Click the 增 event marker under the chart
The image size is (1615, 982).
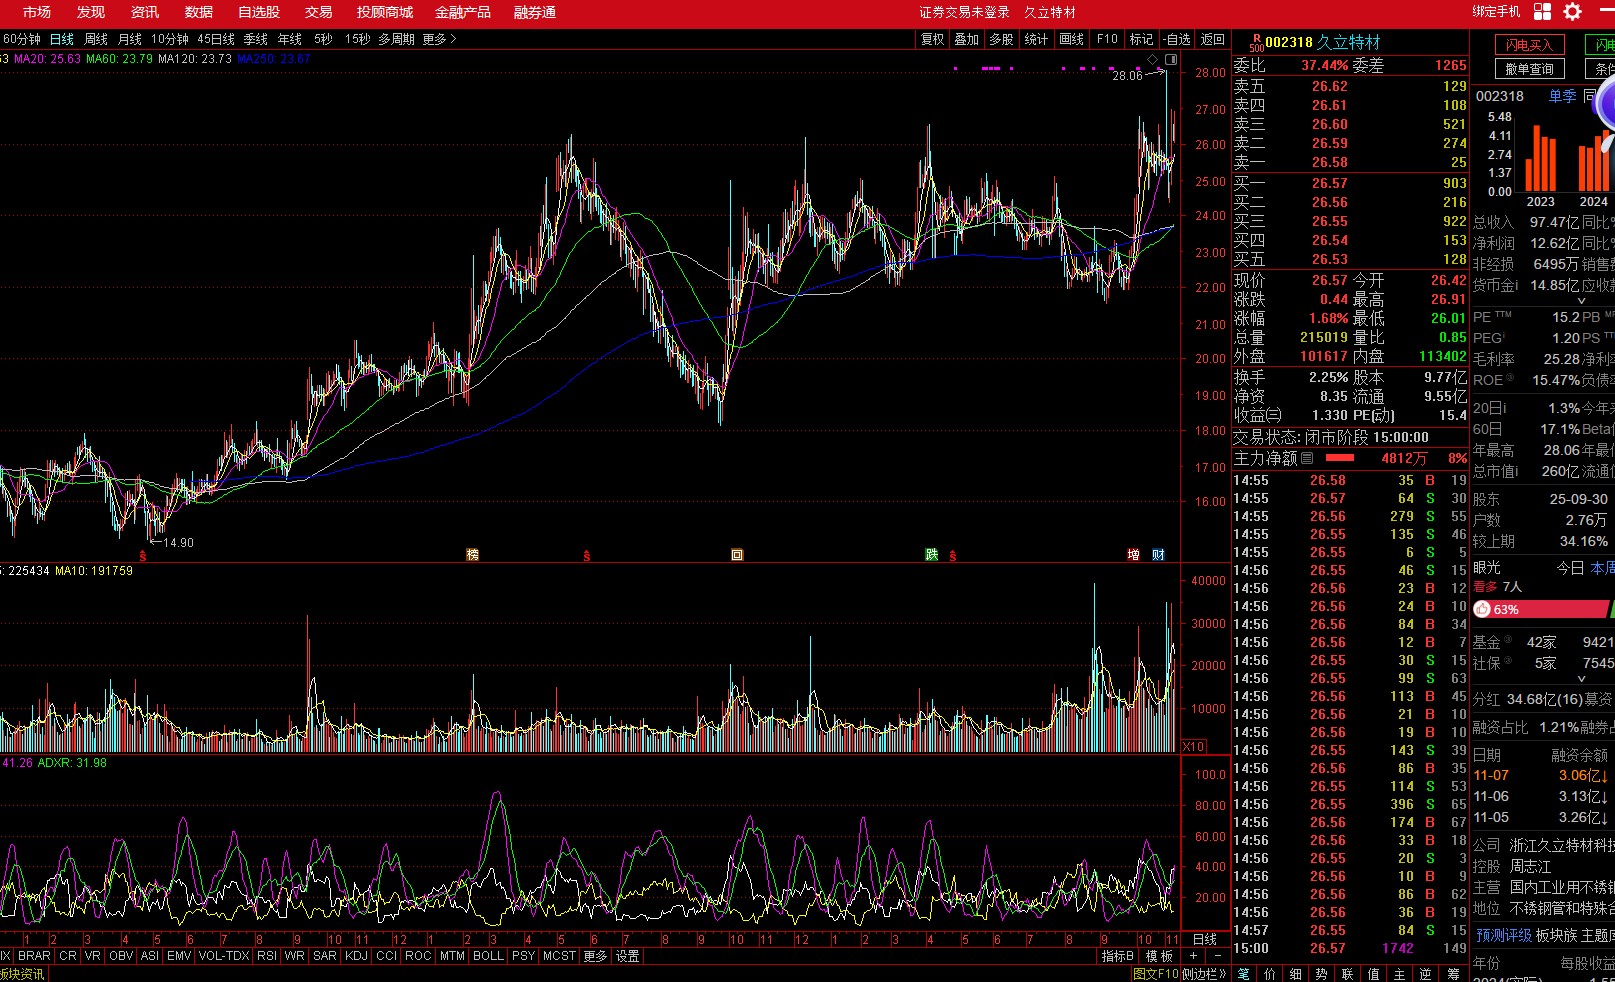1134,555
